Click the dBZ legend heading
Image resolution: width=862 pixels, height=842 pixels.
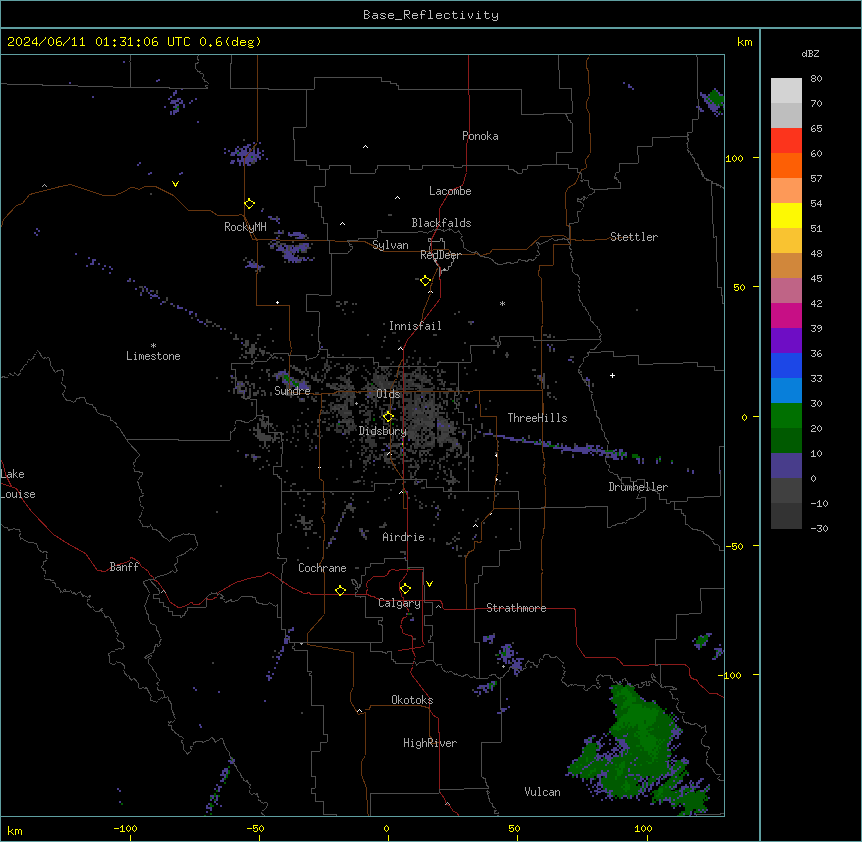pyautogui.click(x=810, y=53)
